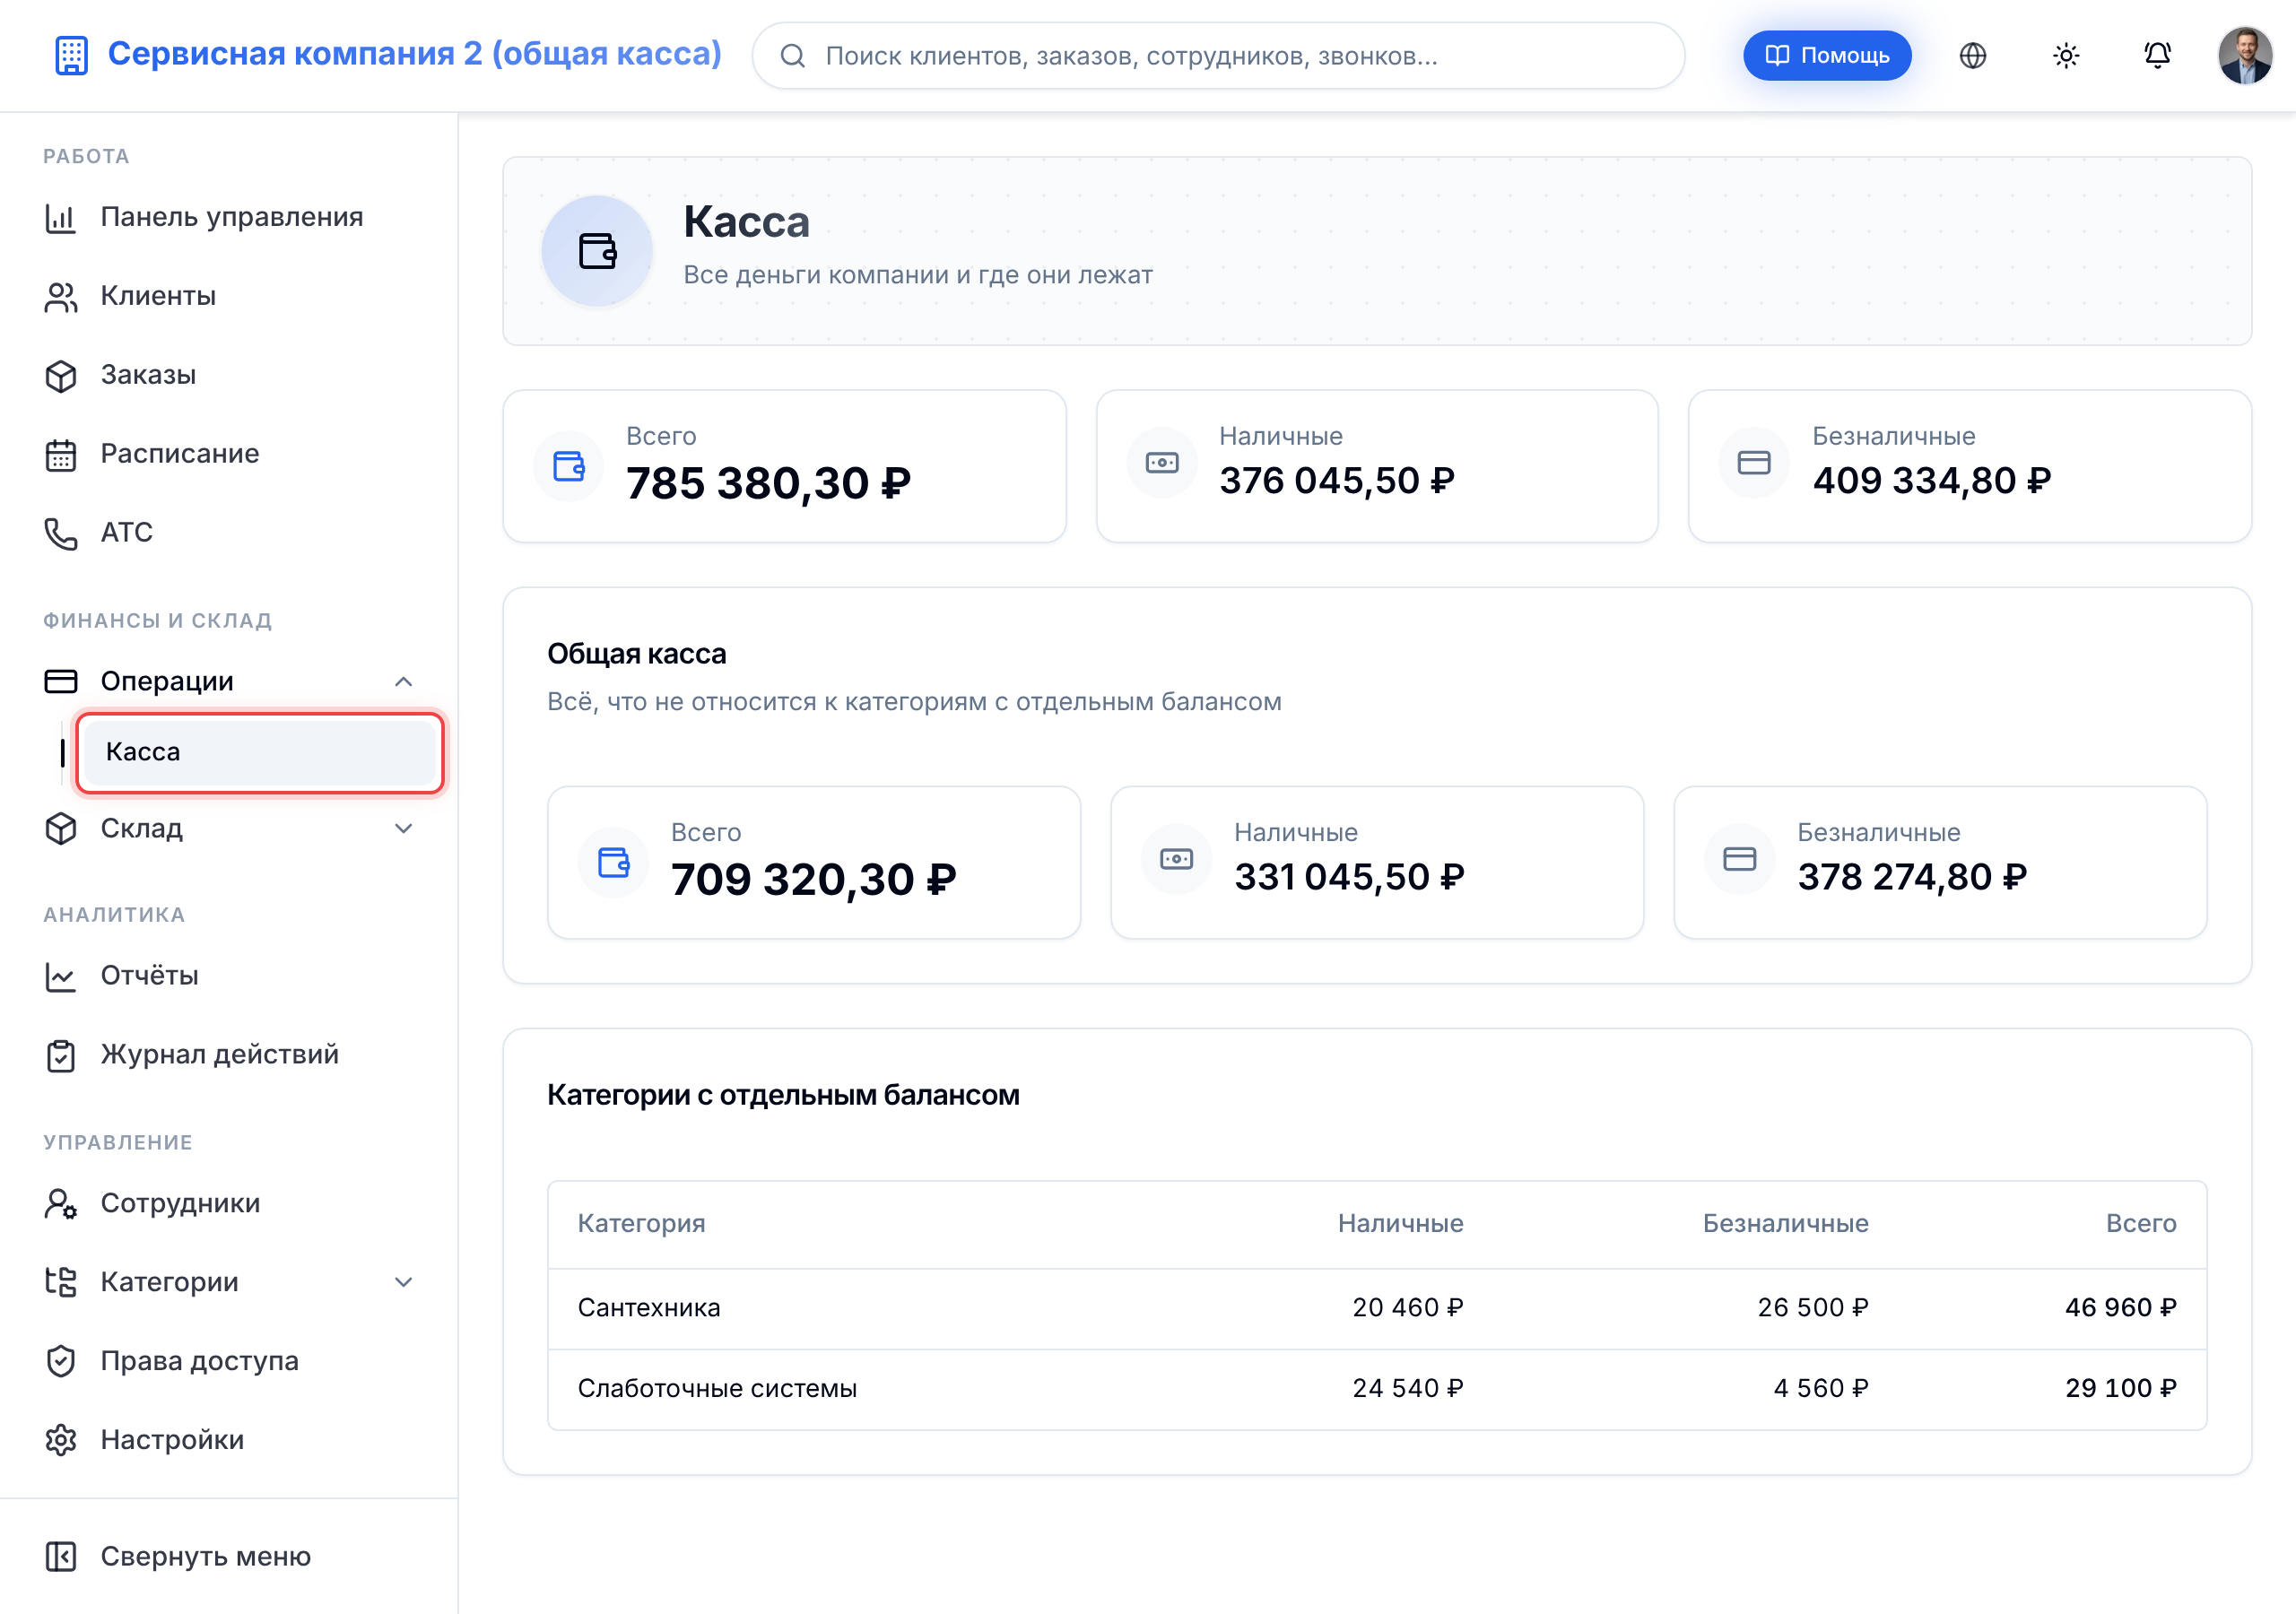Toggle the light theme sun icon

2065,56
